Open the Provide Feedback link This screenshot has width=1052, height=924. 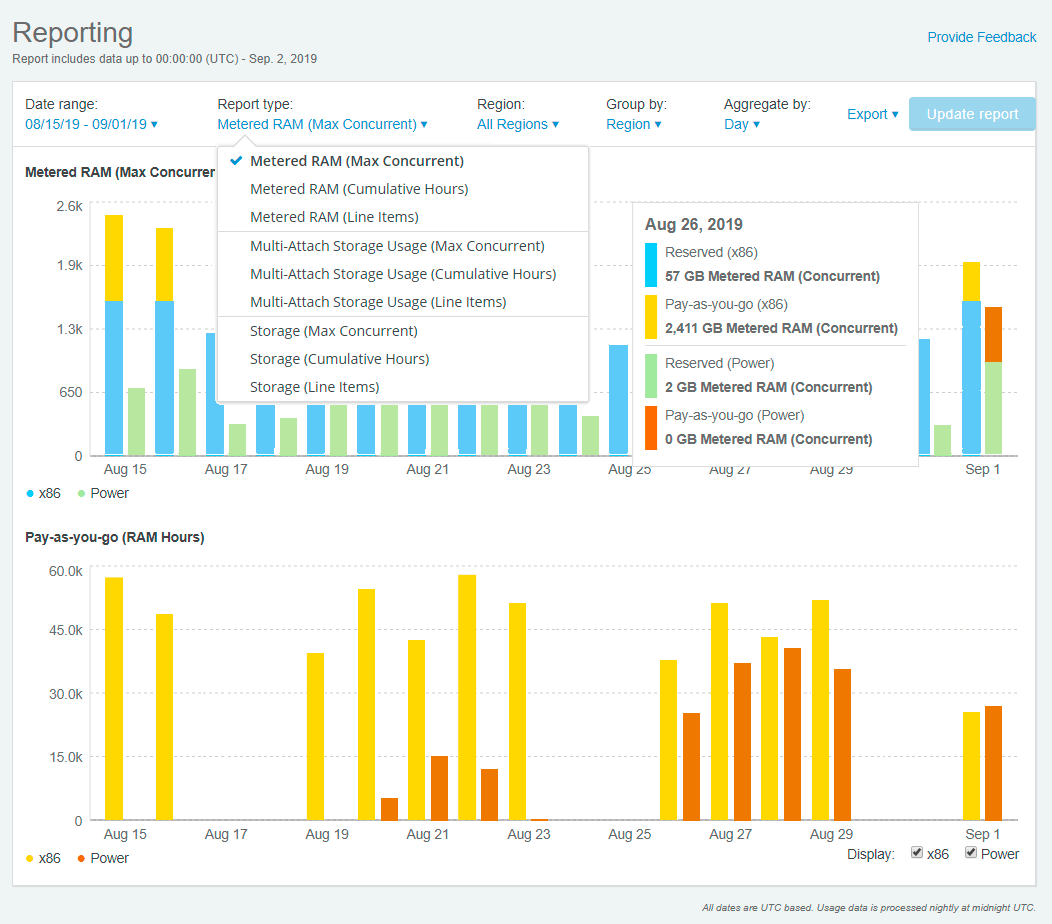click(x=981, y=37)
